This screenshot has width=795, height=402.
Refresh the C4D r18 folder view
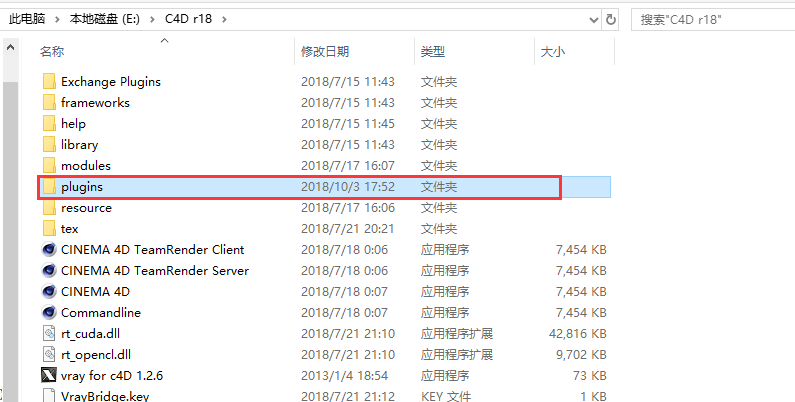coord(611,19)
